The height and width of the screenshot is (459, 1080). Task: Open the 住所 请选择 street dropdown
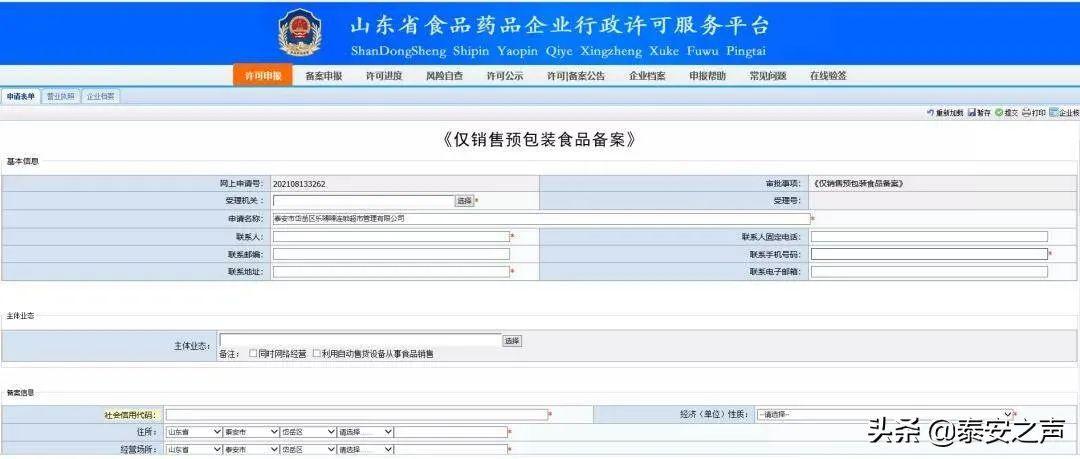coord(365,432)
